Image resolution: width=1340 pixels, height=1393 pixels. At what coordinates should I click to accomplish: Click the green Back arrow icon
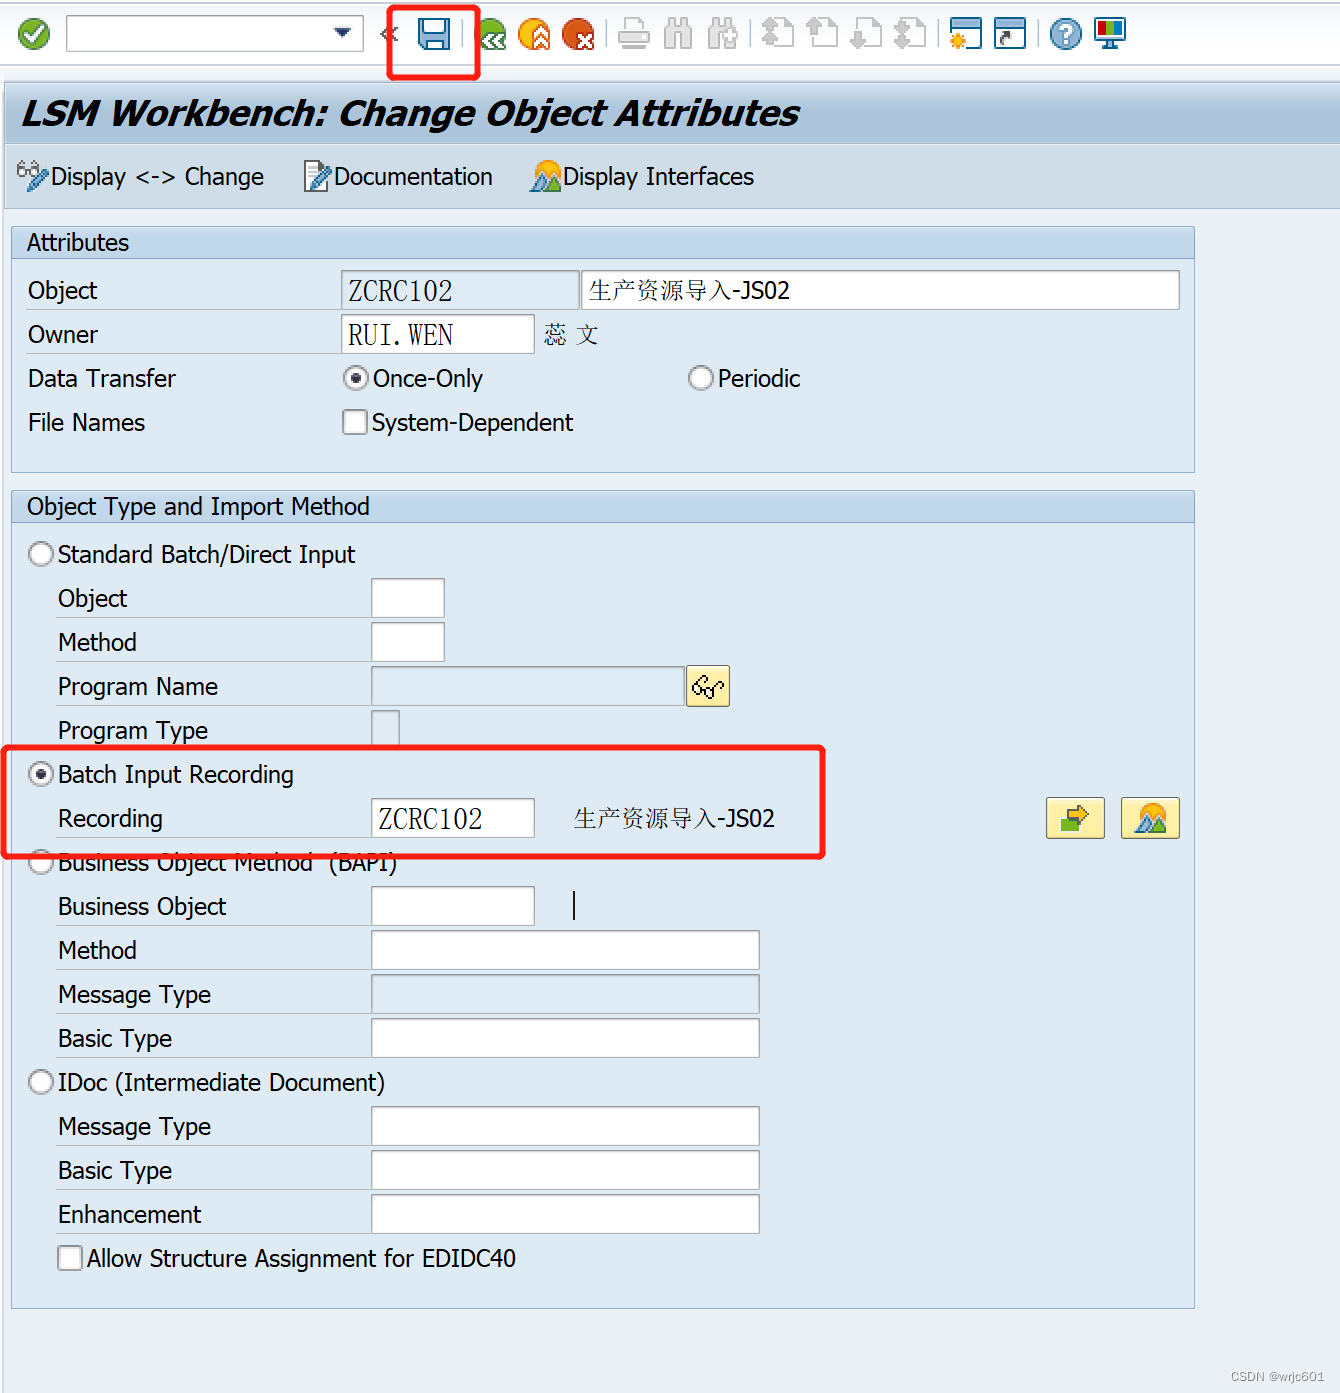491,33
